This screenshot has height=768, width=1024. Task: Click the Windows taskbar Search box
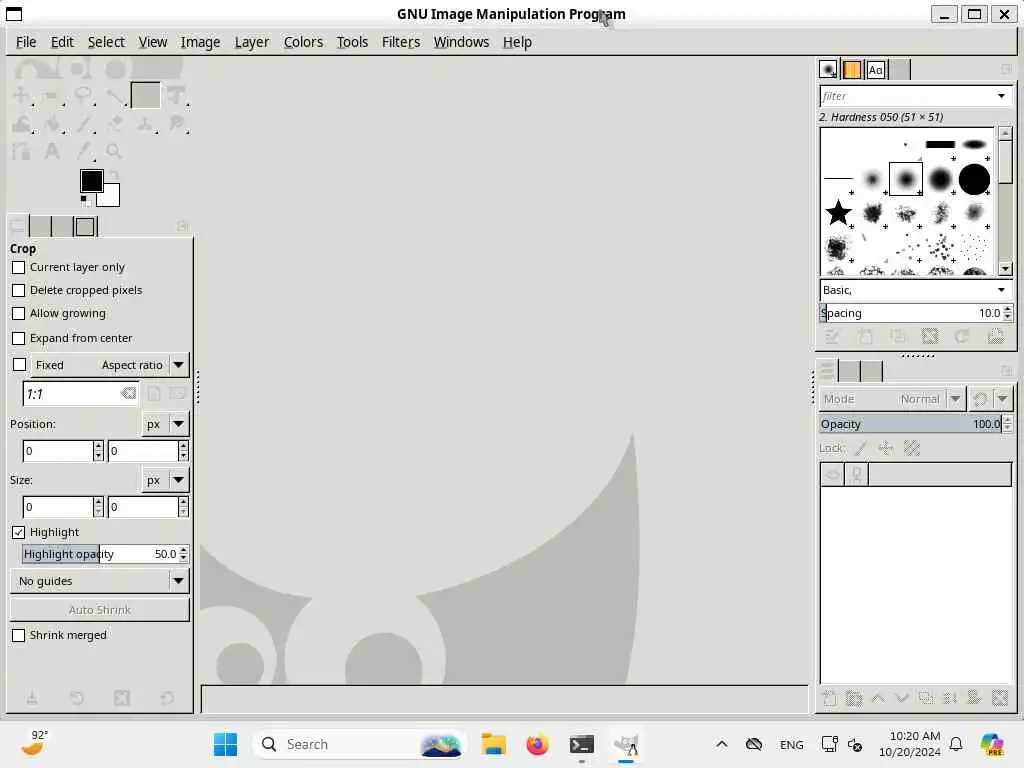click(x=359, y=744)
